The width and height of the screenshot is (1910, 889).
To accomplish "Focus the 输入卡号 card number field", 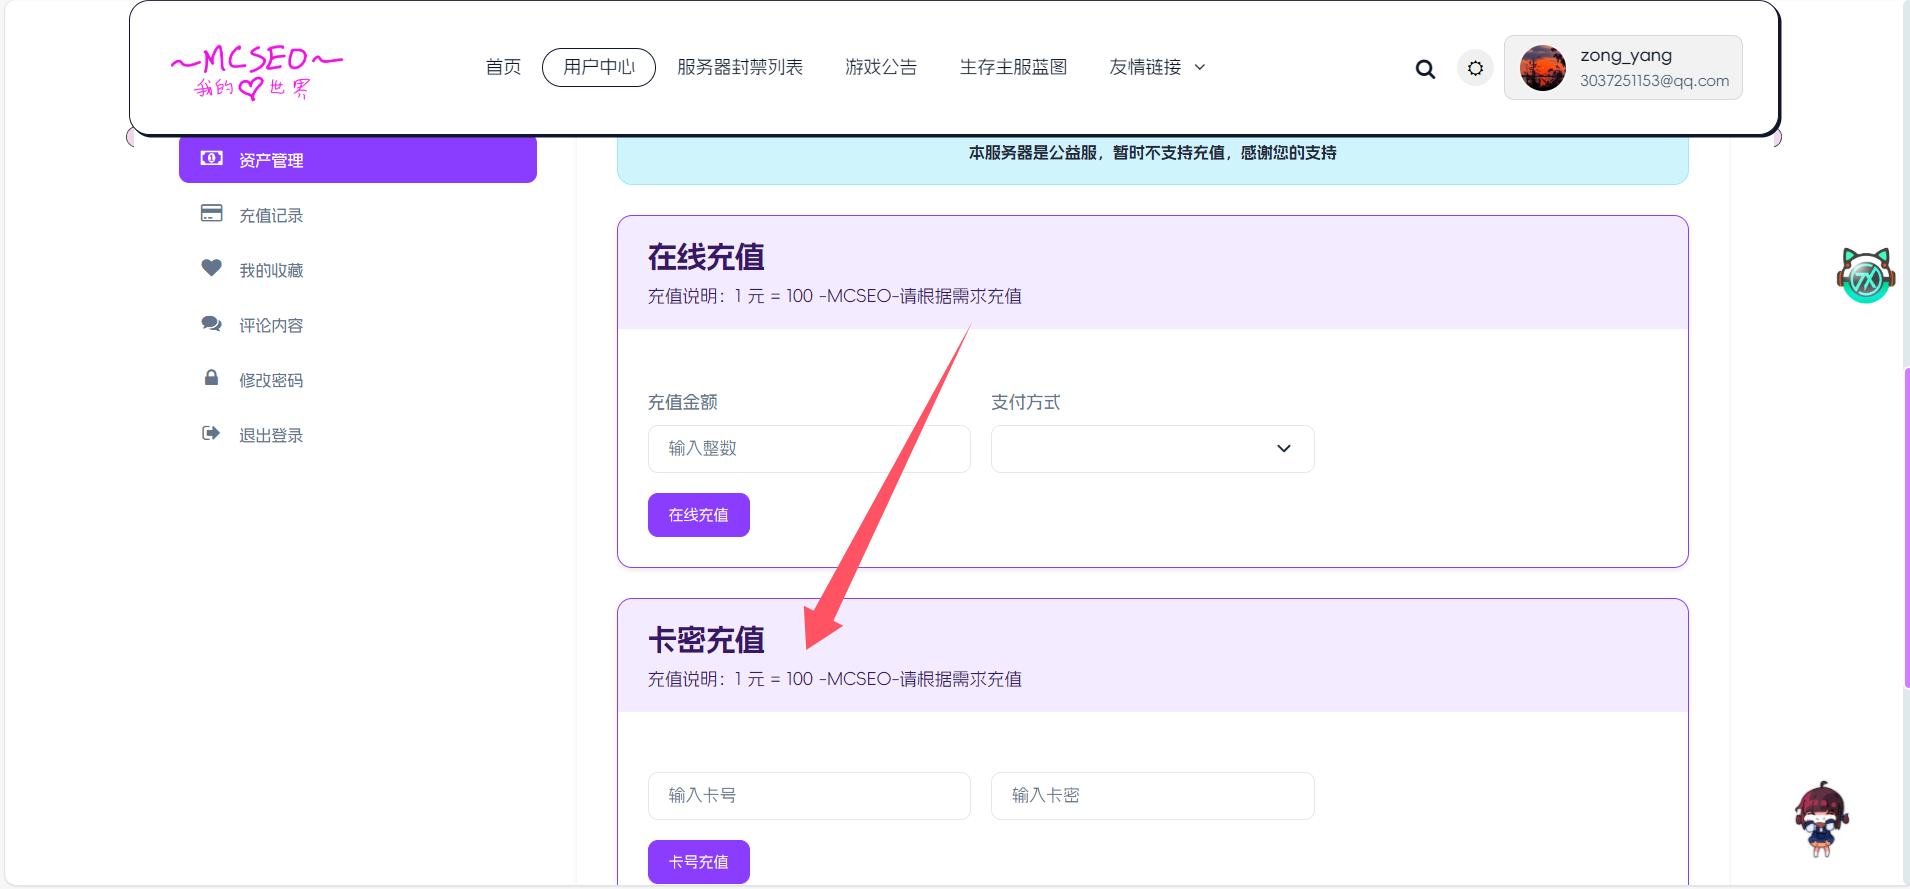I will [x=809, y=796].
